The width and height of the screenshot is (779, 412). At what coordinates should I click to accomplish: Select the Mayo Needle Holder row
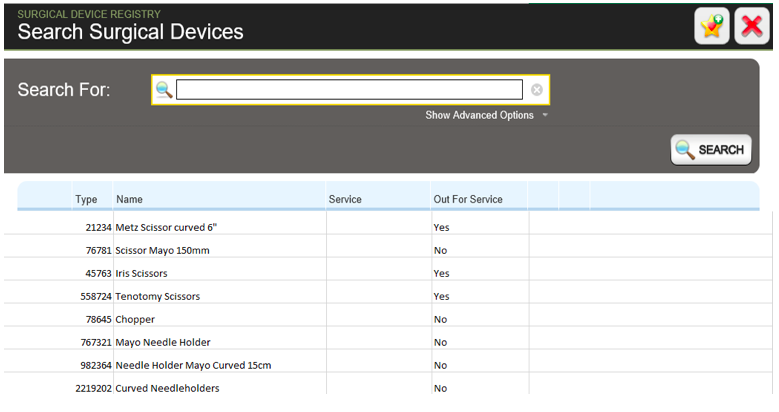click(162, 342)
